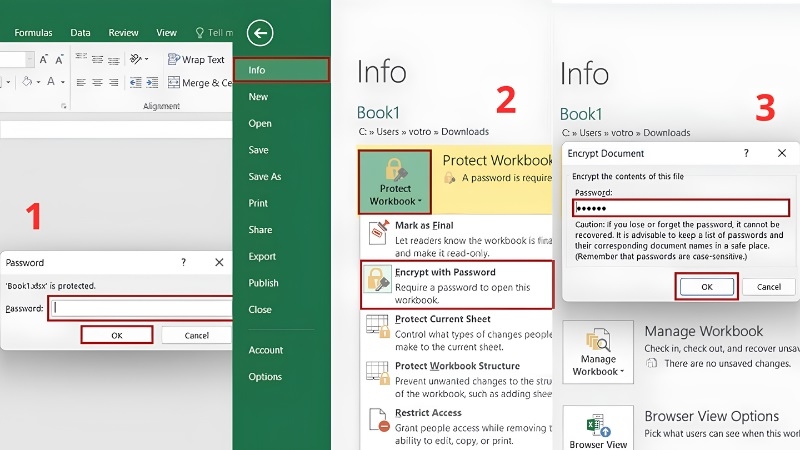
Task: Click Merge & Center icon
Action: pyautogui.click(x=174, y=82)
